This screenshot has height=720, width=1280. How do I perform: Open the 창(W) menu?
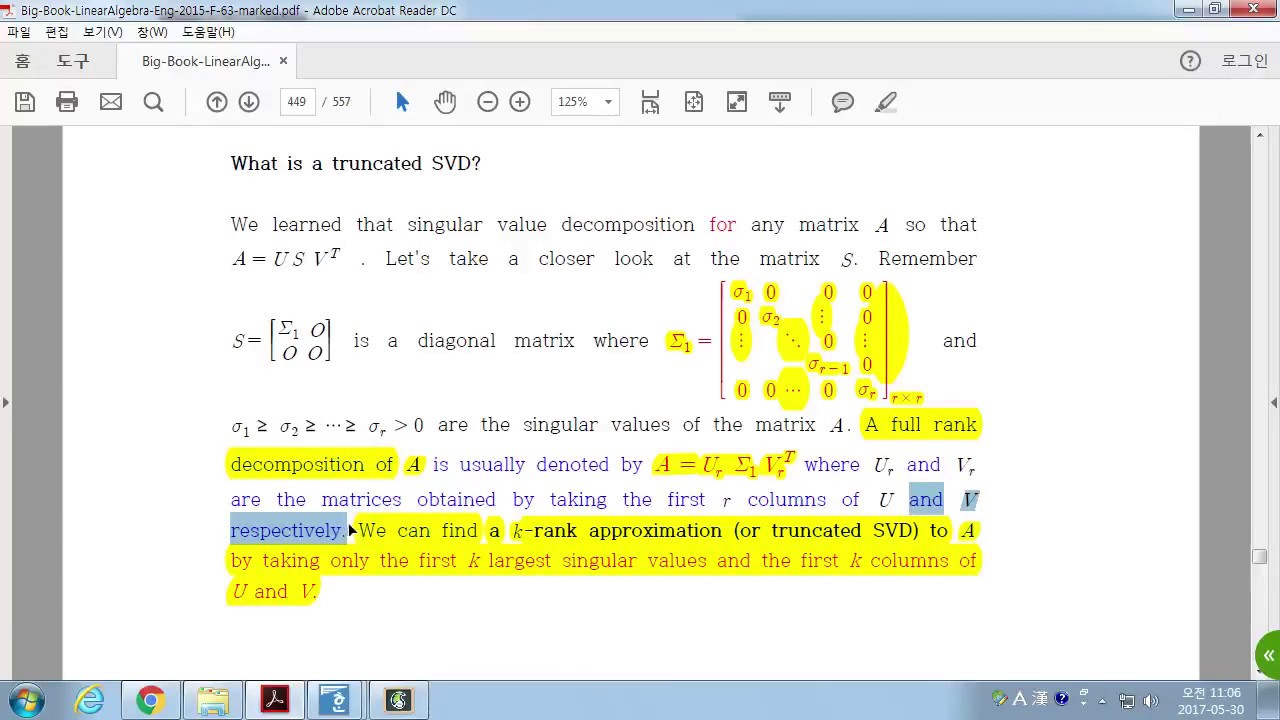point(152,32)
